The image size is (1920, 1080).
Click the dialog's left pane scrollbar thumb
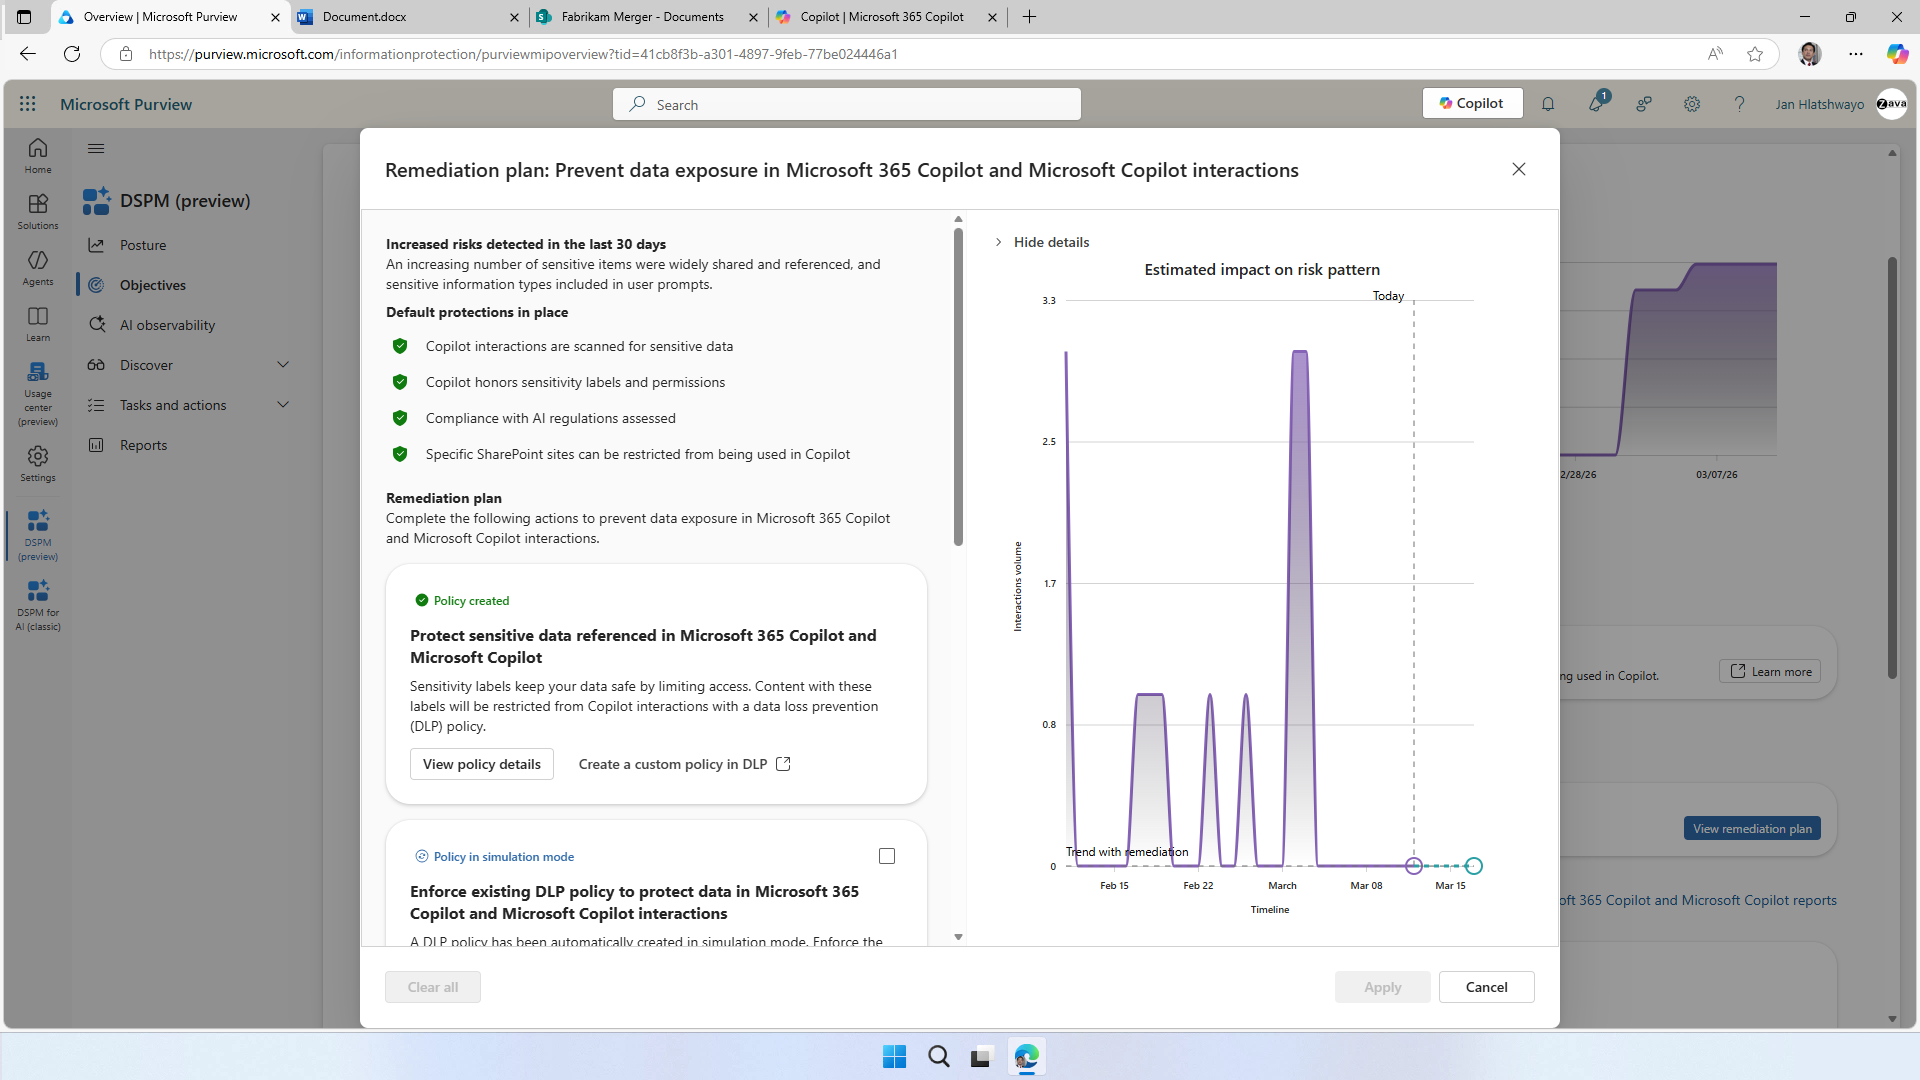pos(958,386)
